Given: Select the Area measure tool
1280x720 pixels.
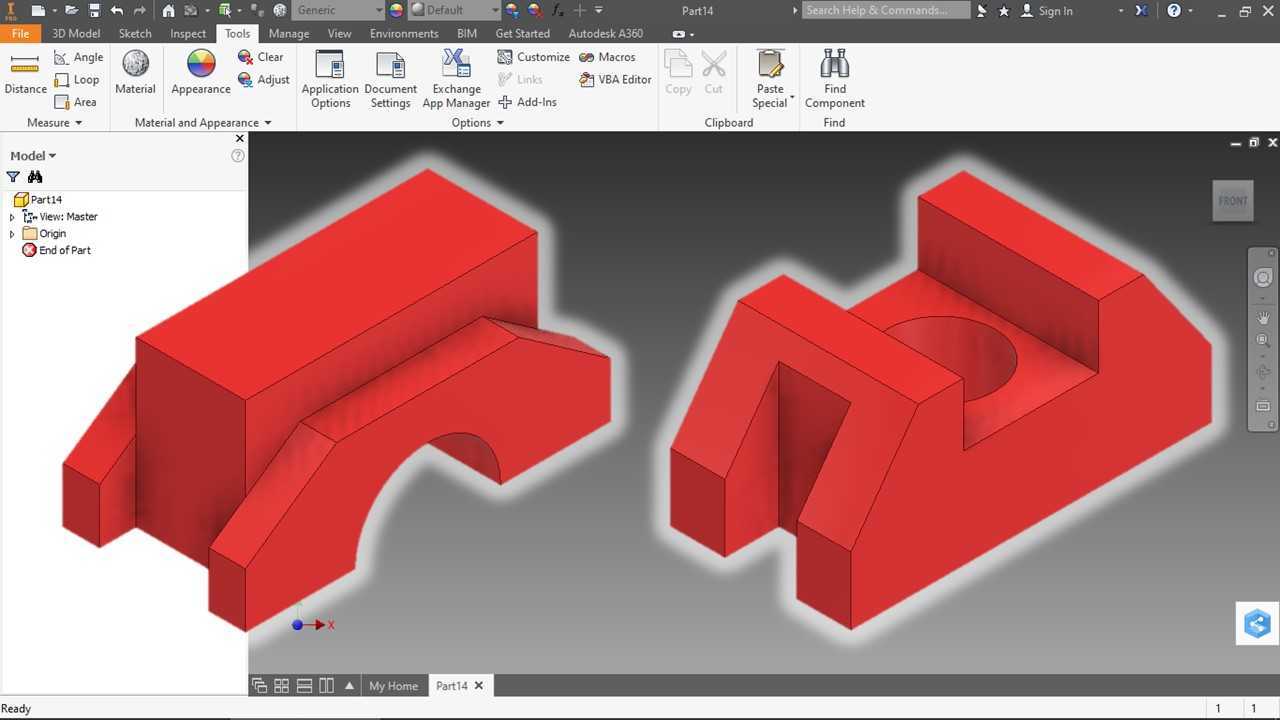Looking at the screenshot, I should point(75,101).
